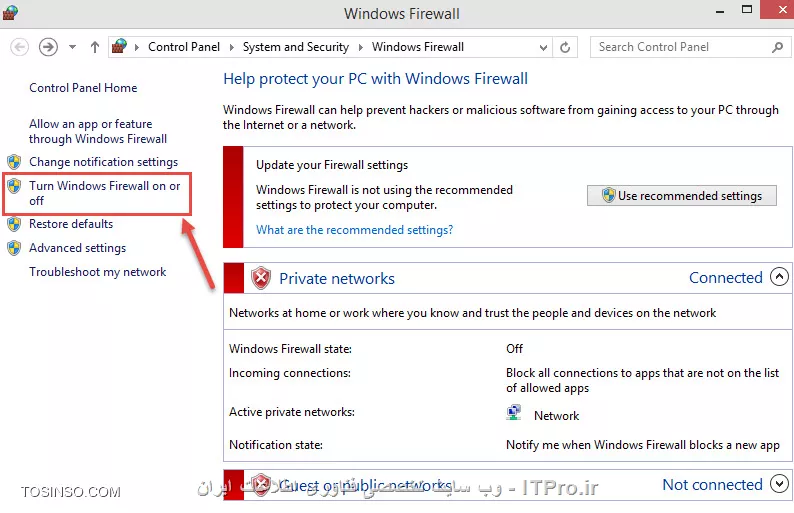
Task: Click the shield icon beside Advanced settings
Action: 14,248
